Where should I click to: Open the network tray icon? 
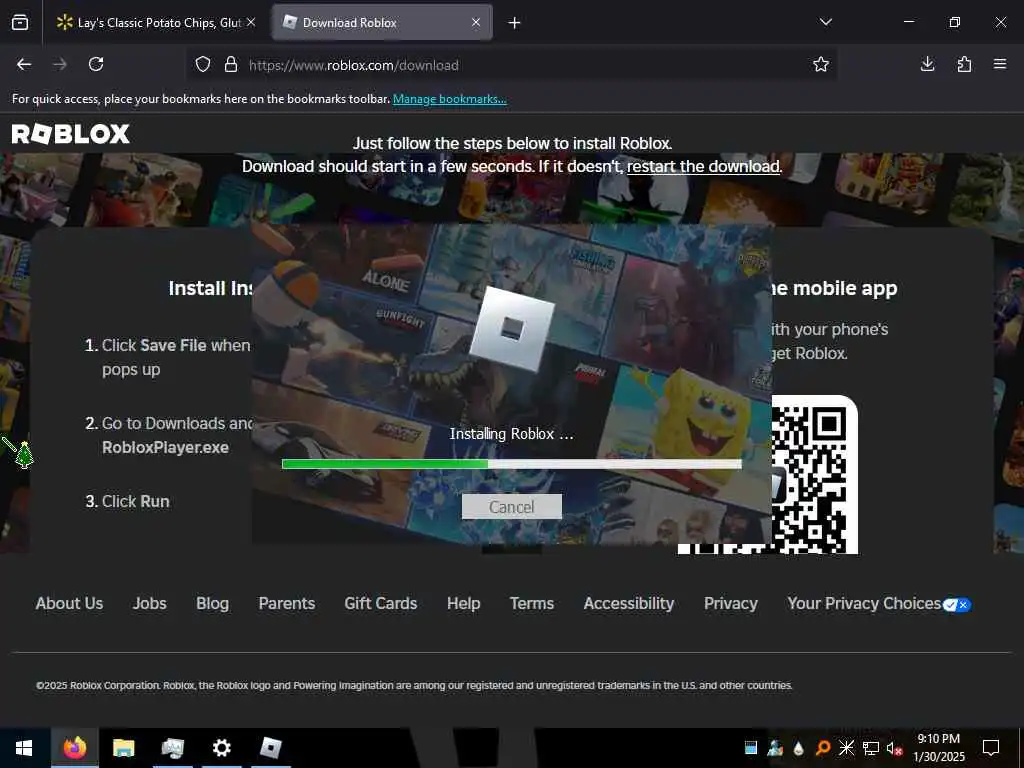point(871,748)
